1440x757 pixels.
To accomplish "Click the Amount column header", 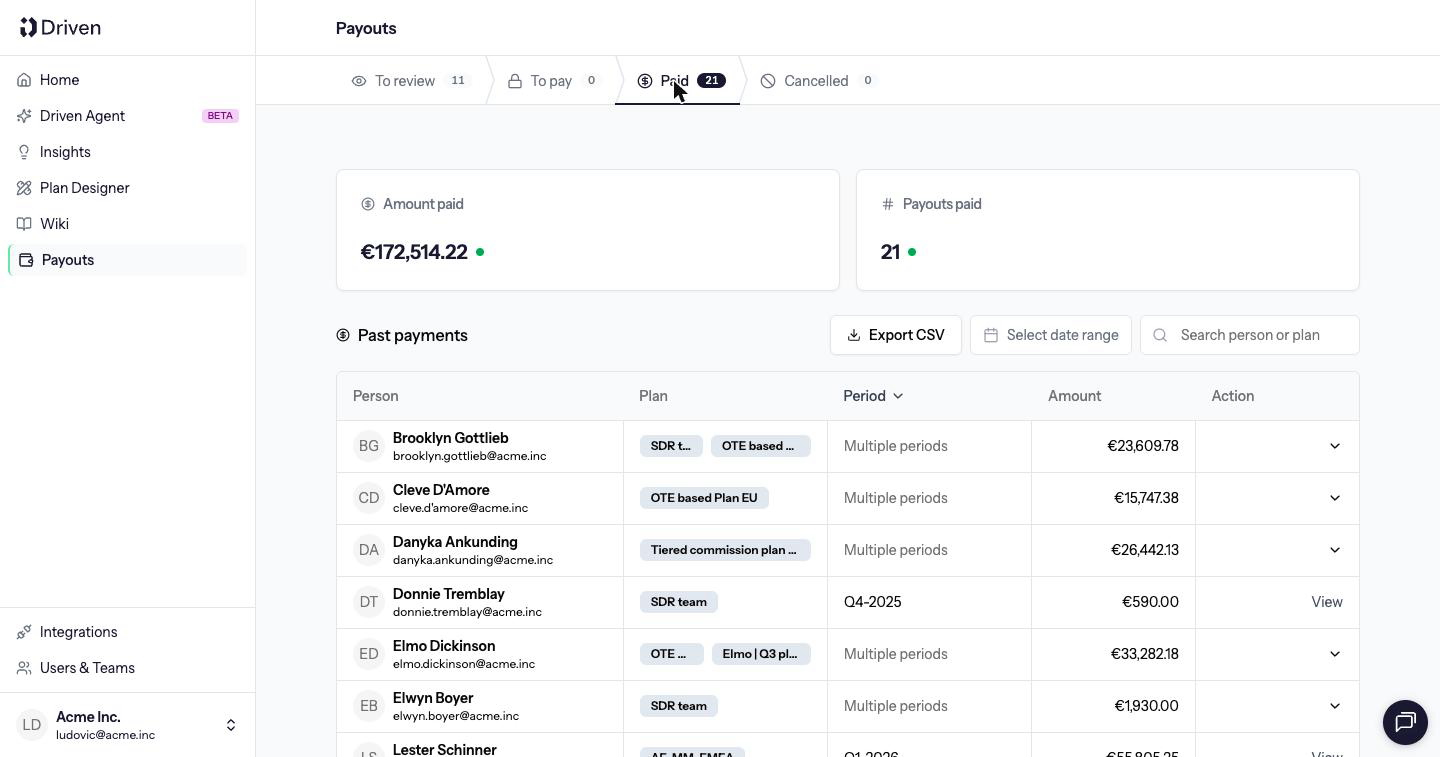I will pyautogui.click(x=1074, y=396).
